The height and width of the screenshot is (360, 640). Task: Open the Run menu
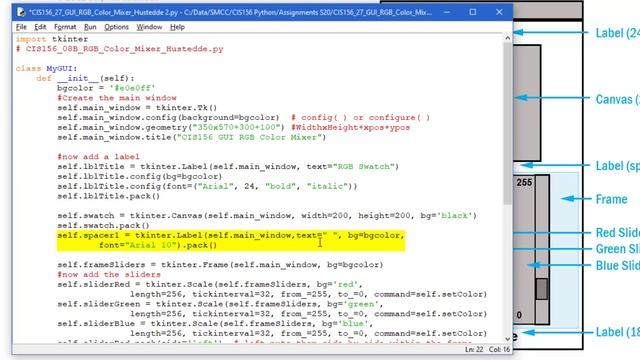point(90,27)
